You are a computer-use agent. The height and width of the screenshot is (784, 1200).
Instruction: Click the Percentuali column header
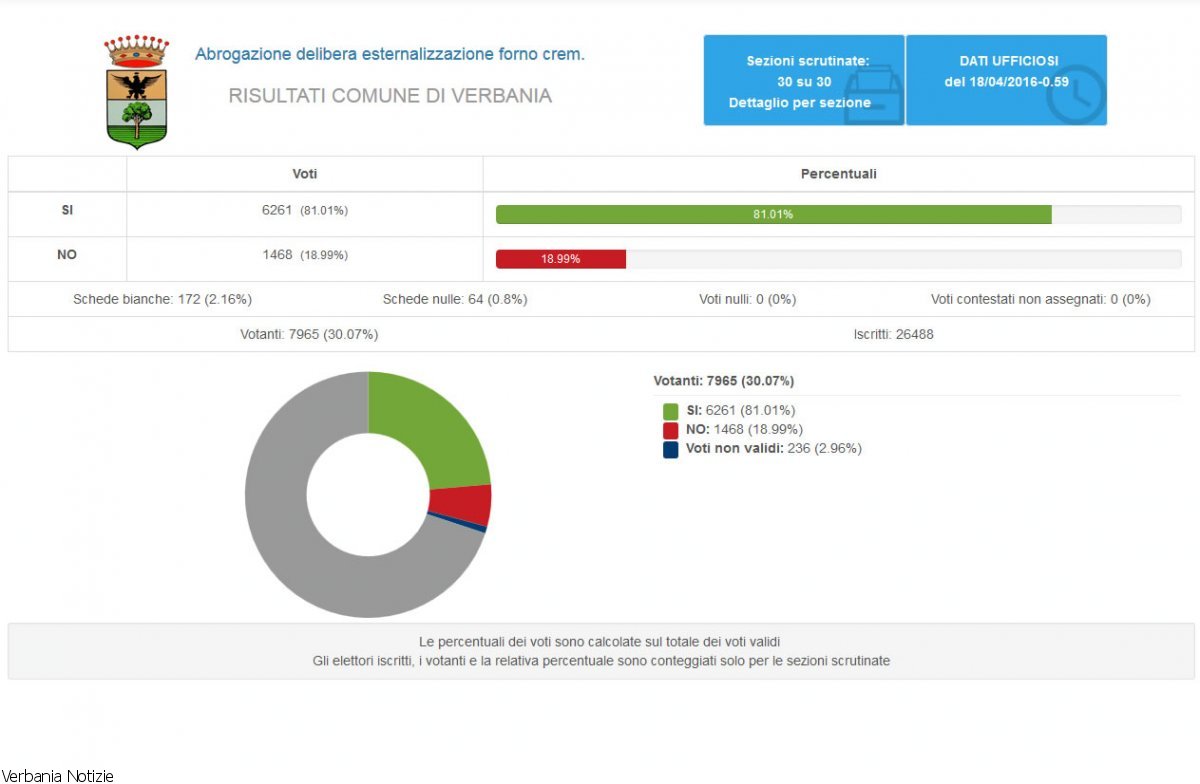[x=838, y=174]
